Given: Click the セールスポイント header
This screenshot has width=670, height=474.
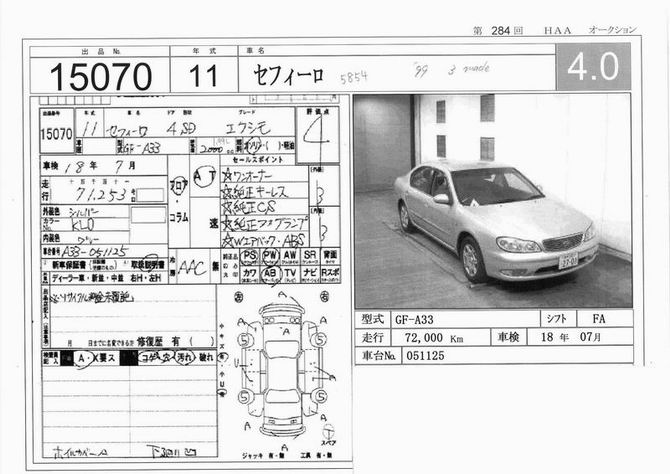Looking at the screenshot, I should click(258, 159).
